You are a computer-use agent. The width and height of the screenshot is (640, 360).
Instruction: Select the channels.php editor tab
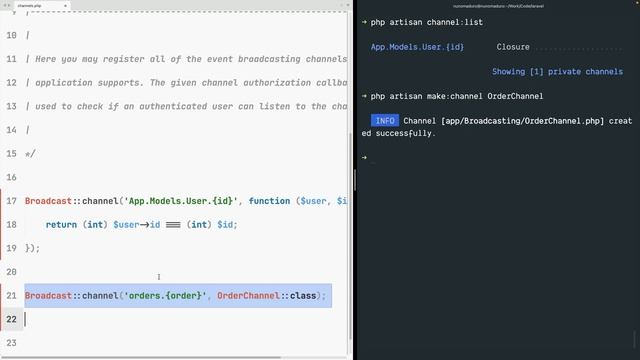tap(42, 6)
